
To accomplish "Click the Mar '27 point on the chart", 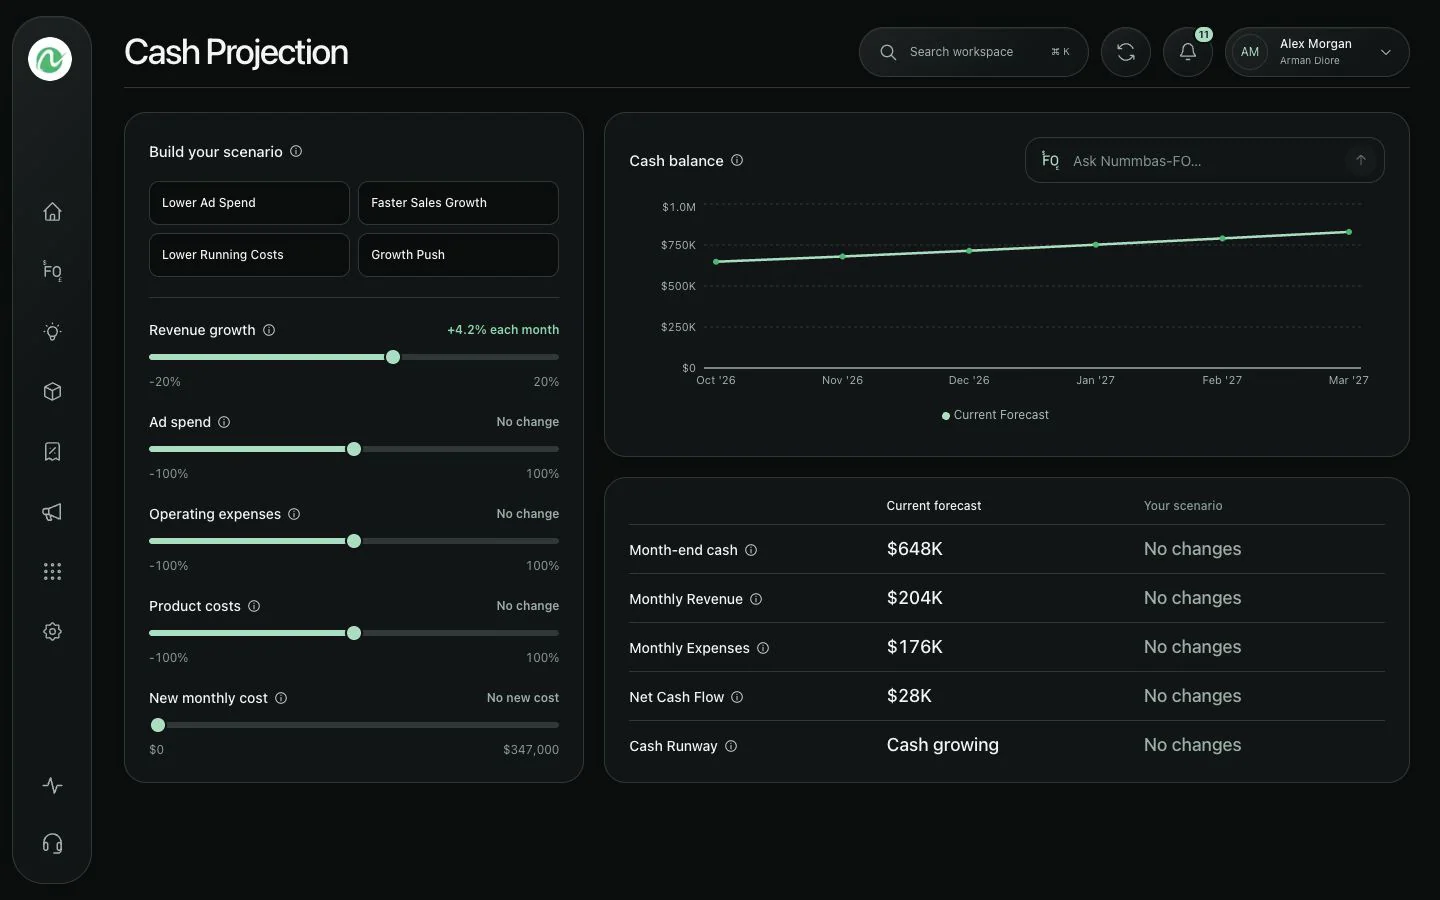I will click(1349, 232).
